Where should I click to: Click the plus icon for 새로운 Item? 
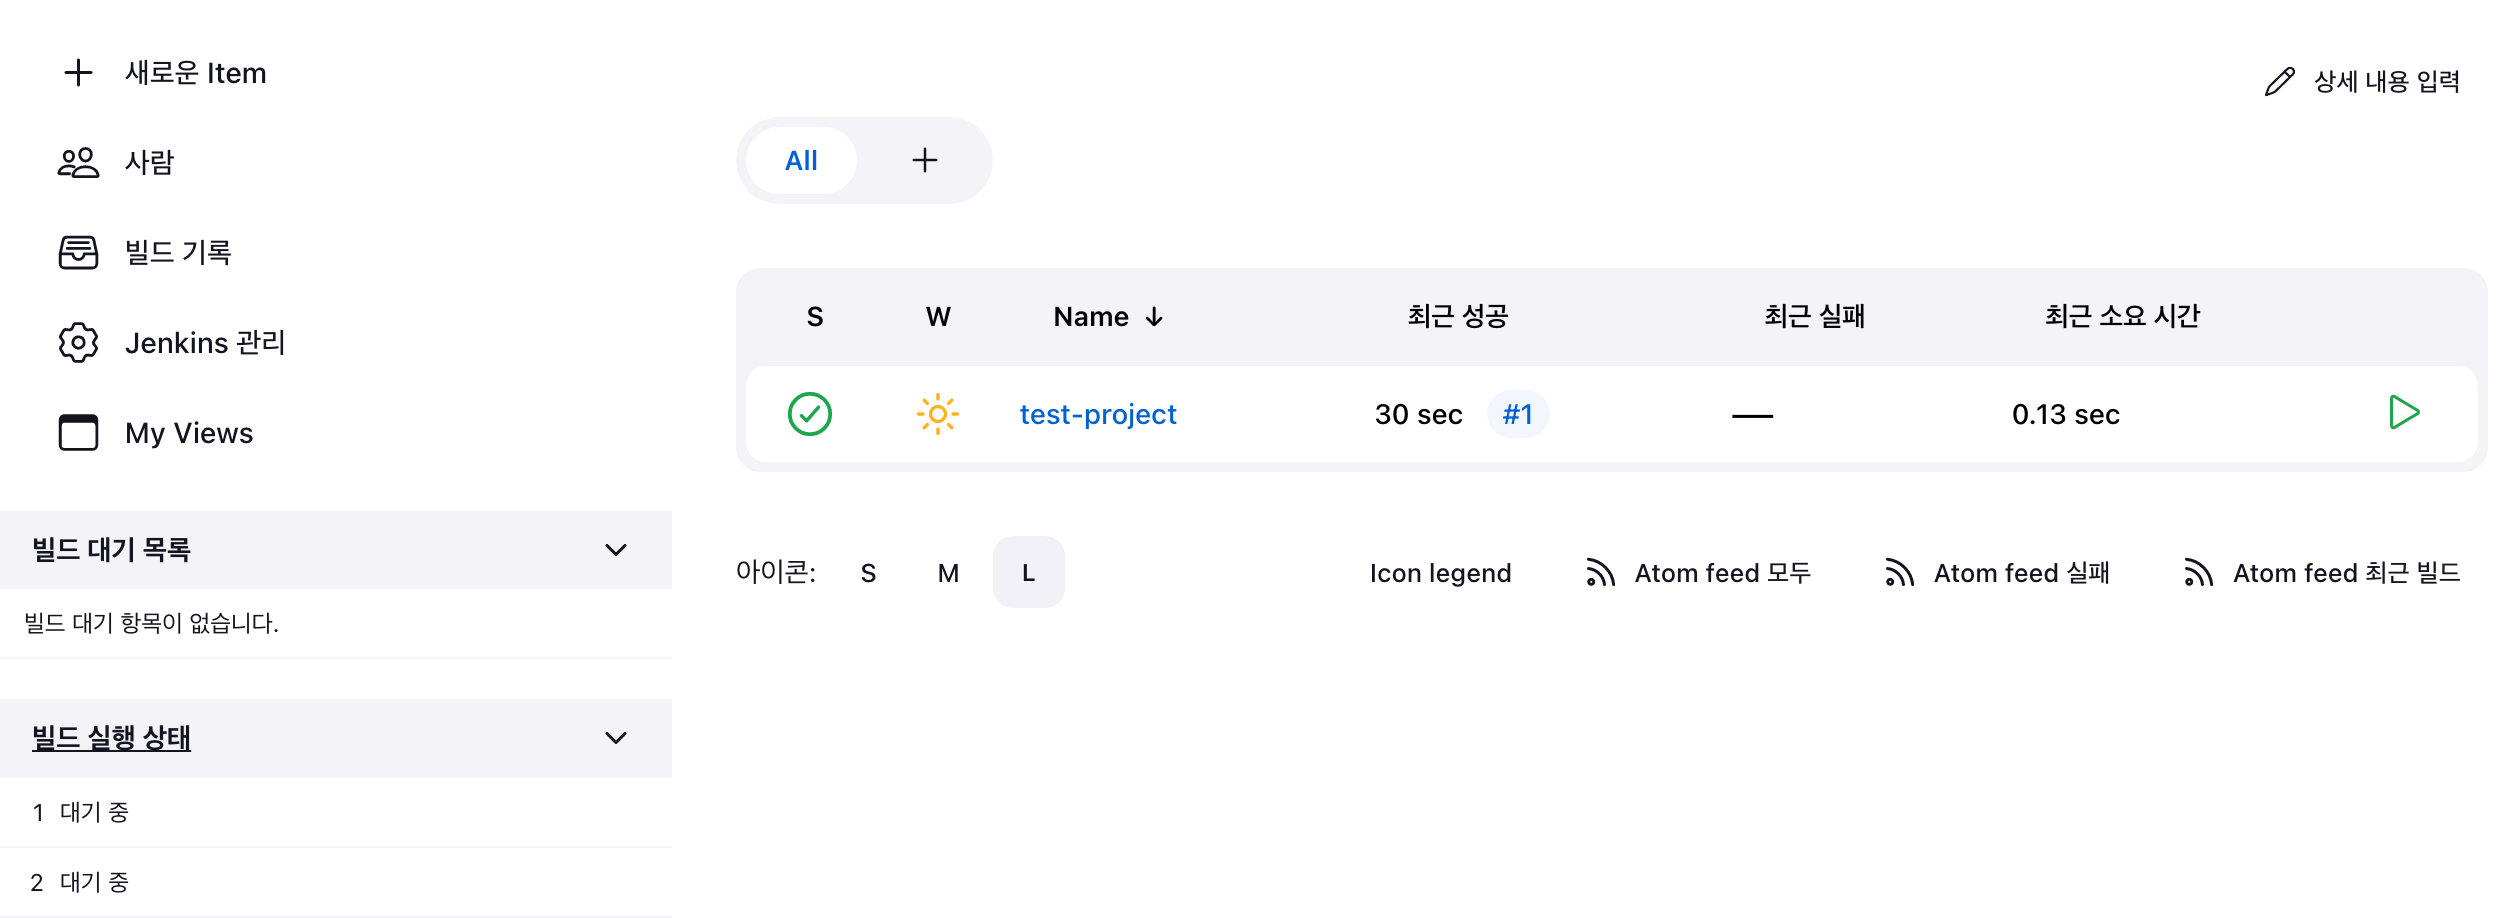click(x=78, y=73)
